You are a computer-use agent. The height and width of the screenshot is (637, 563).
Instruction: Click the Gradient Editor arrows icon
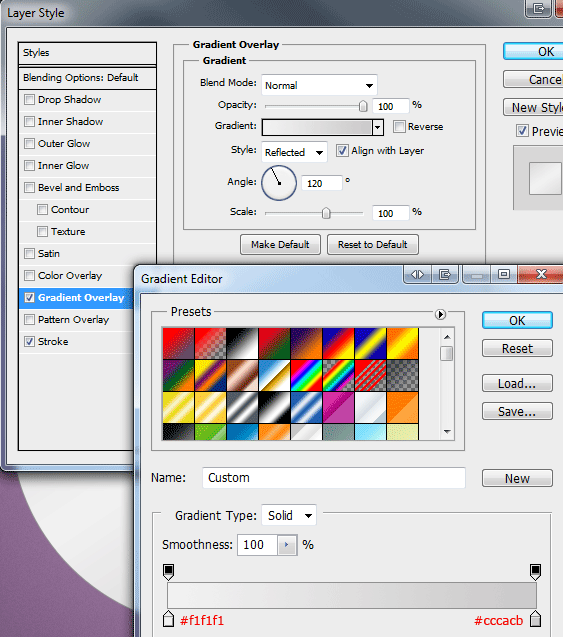pyautogui.click(x=418, y=275)
